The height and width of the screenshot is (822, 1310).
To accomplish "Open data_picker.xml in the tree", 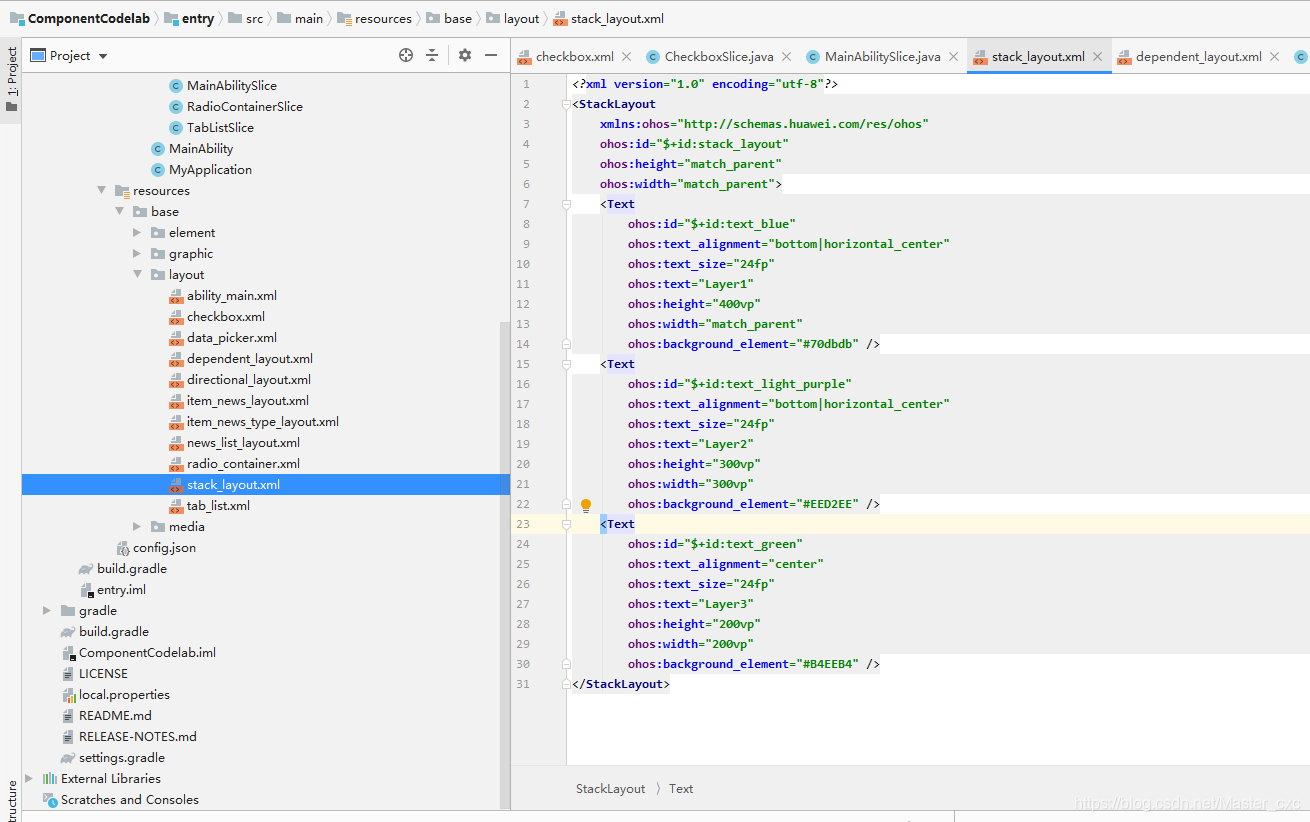I will pyautogui.click(x=232, y=338).
